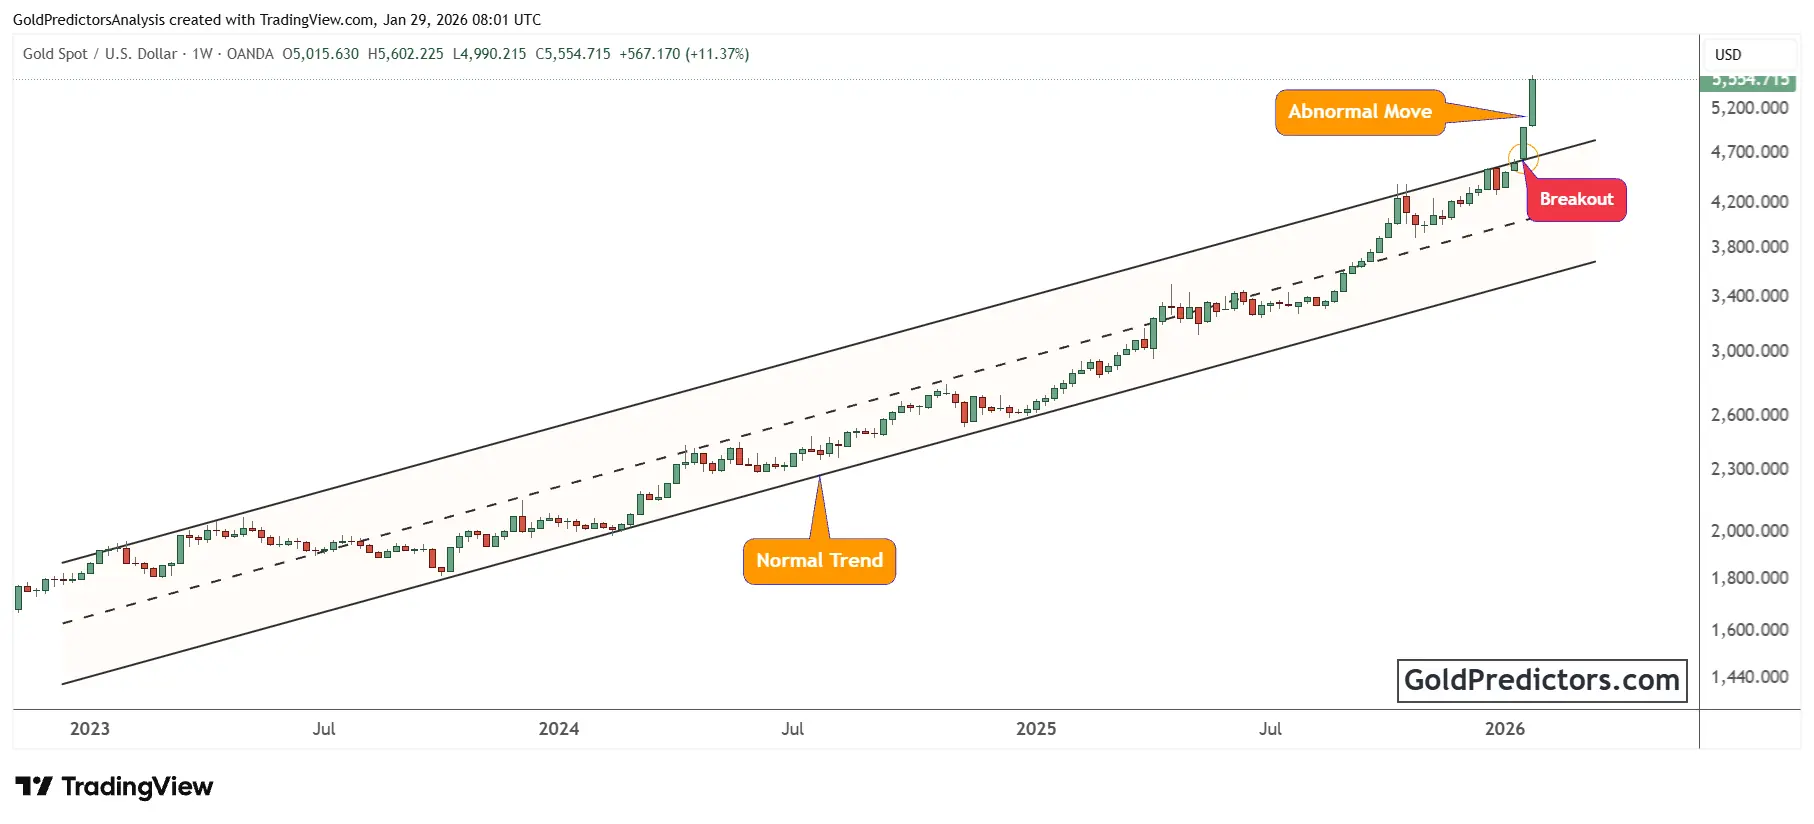Select the 2024 time axis label

[x=558, y=729]
